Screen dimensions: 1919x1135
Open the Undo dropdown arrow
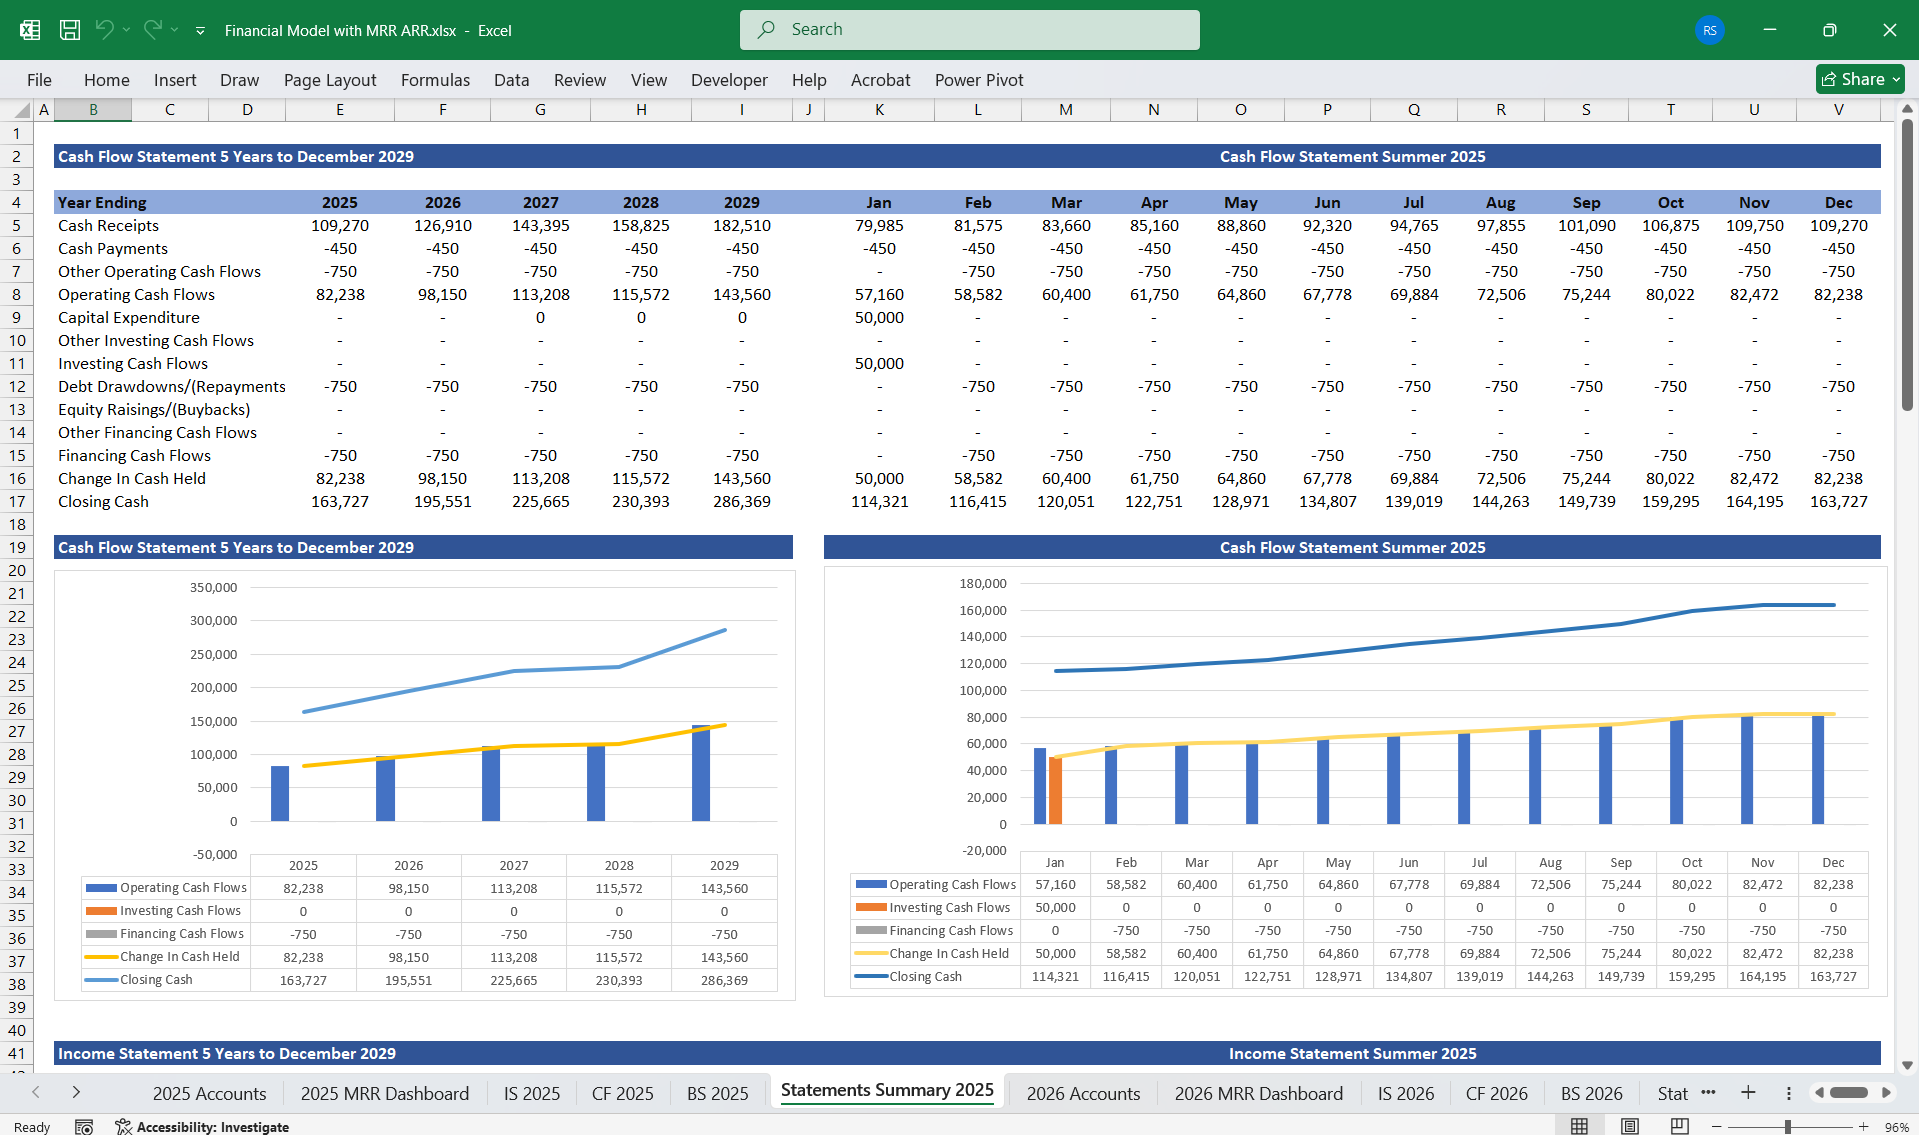[x=128, y=31]
